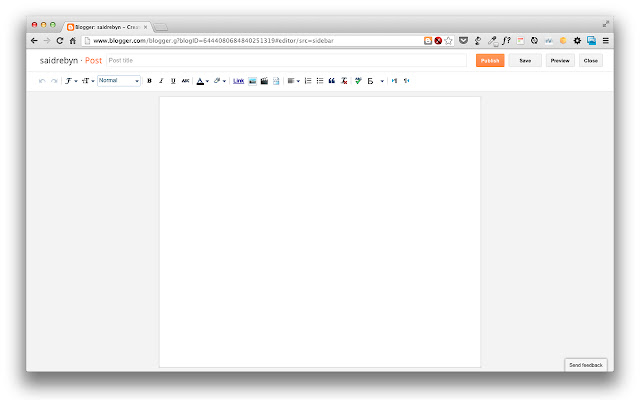This screenshot has height=400, width=640.
Task: Publish the blog post
Action: click(x=490, y=60)
